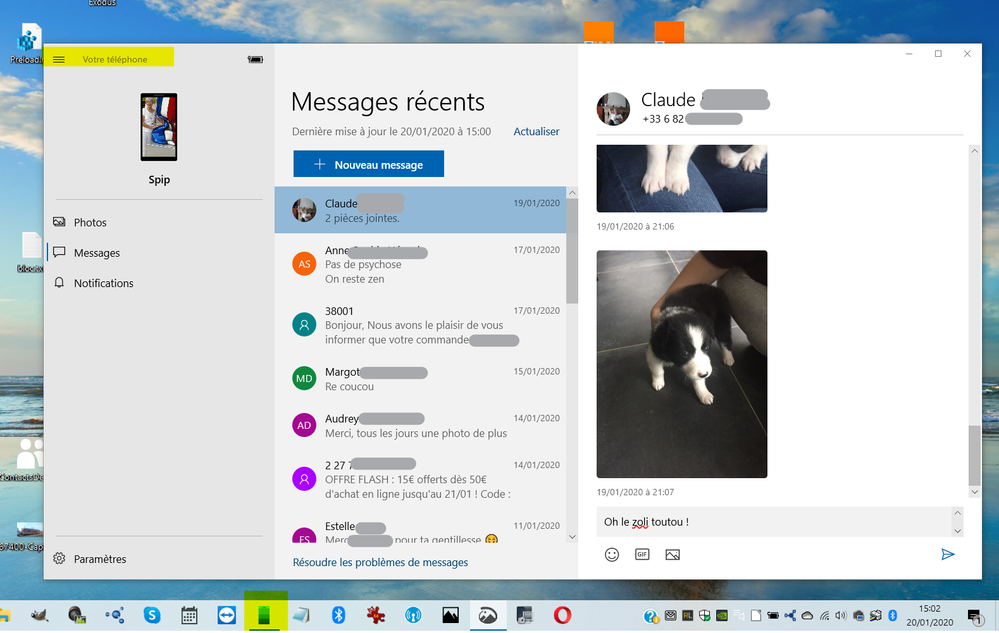Open the black photo viewer taskbar icon
This screenshot has width=999, height=633.
pos(450,615)
